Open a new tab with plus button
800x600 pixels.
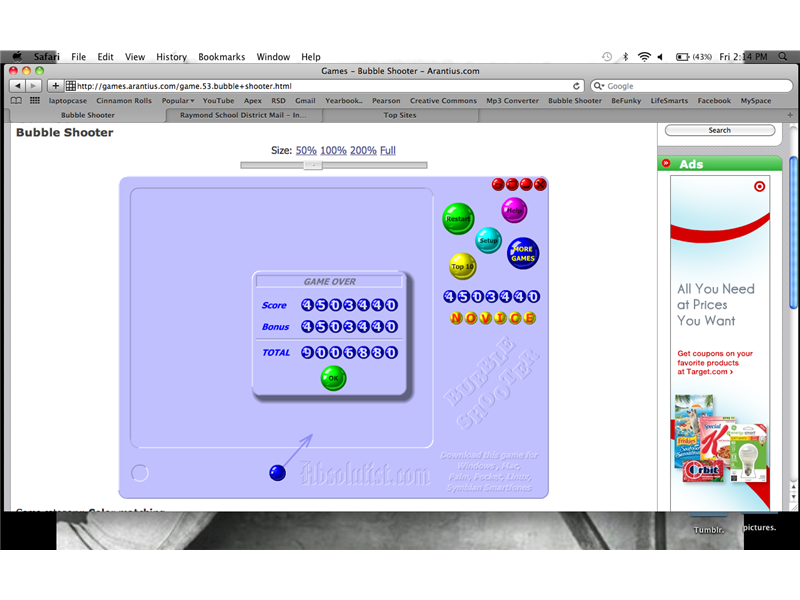(790, 115)
